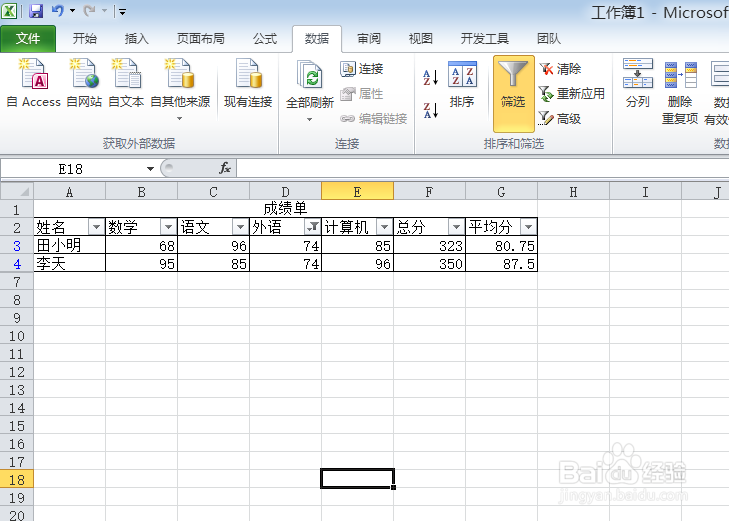The height and width of the screenshot is (521, 729).
Task: Click the average cell 87.5
Action: (501, 263)
